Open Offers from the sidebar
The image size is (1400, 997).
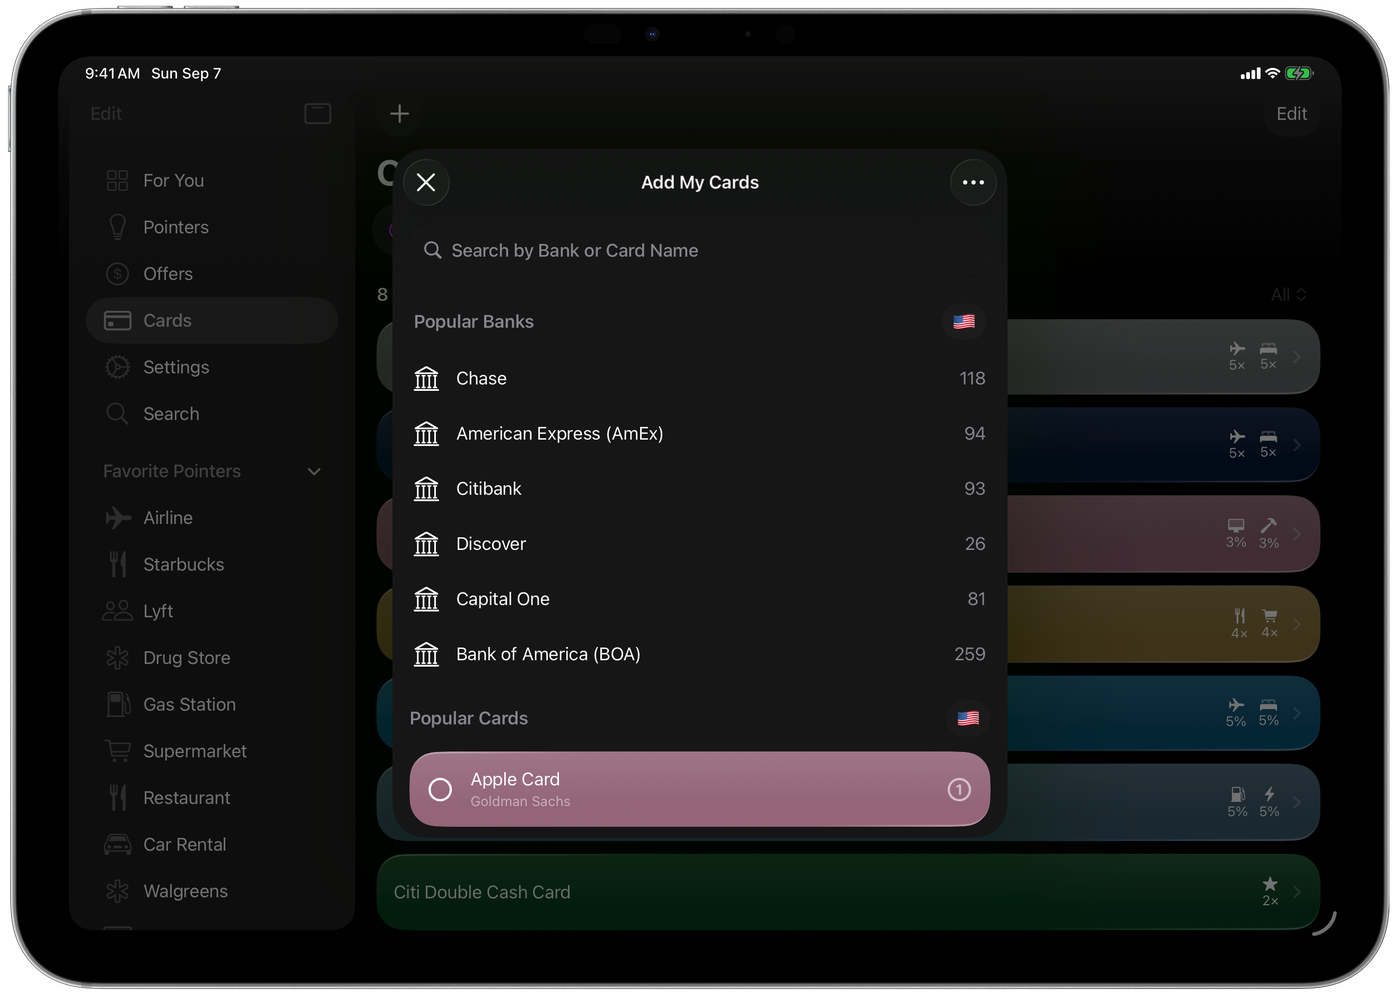(x=167, y=274)
